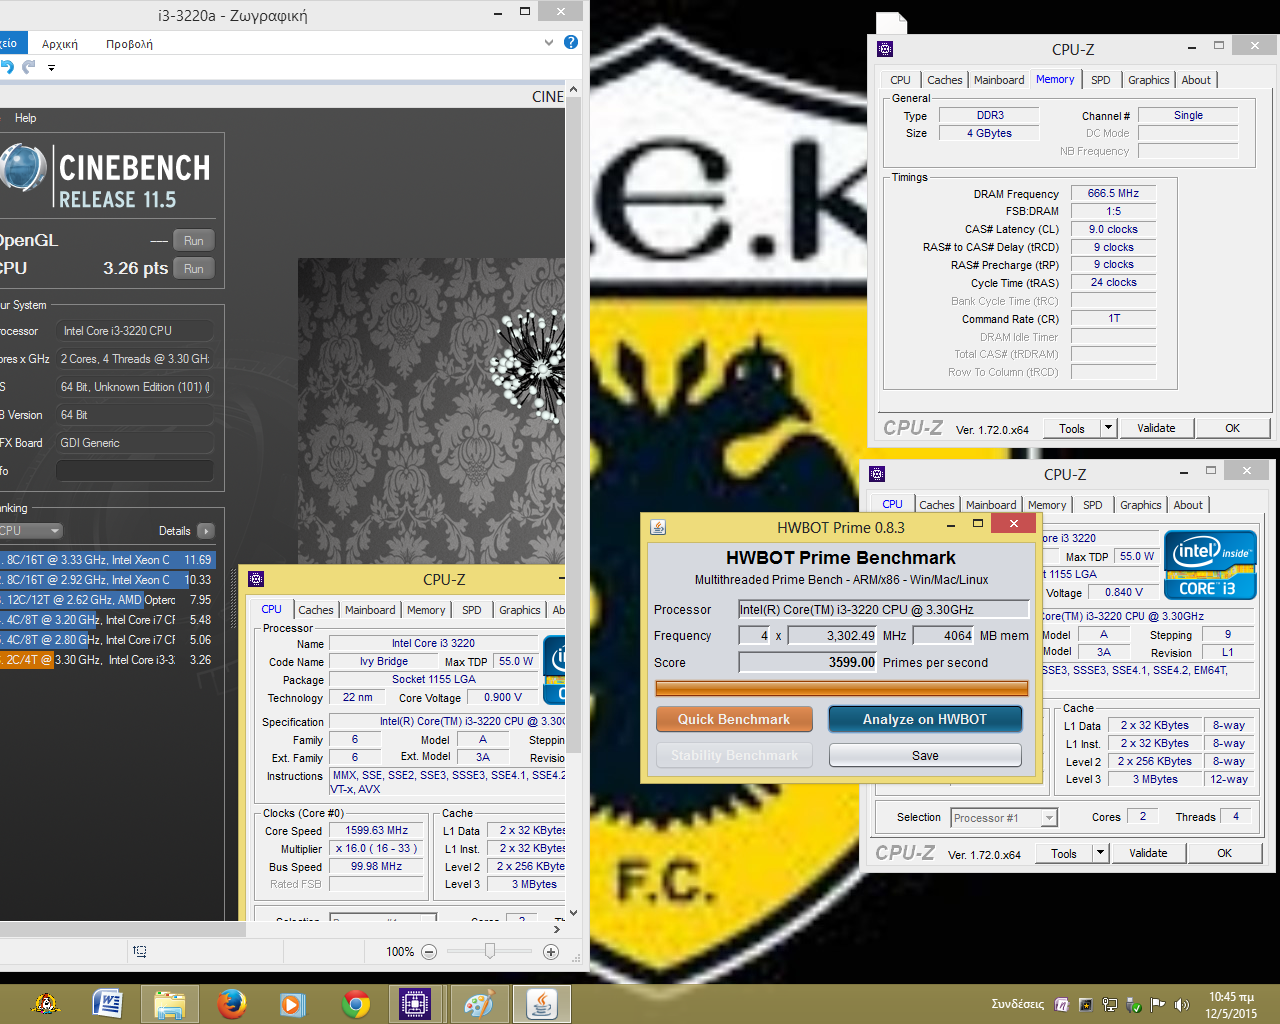1280x1024 pixels.
Task: Open Word from the taskbar
Action: click(x=107, y=1003)
